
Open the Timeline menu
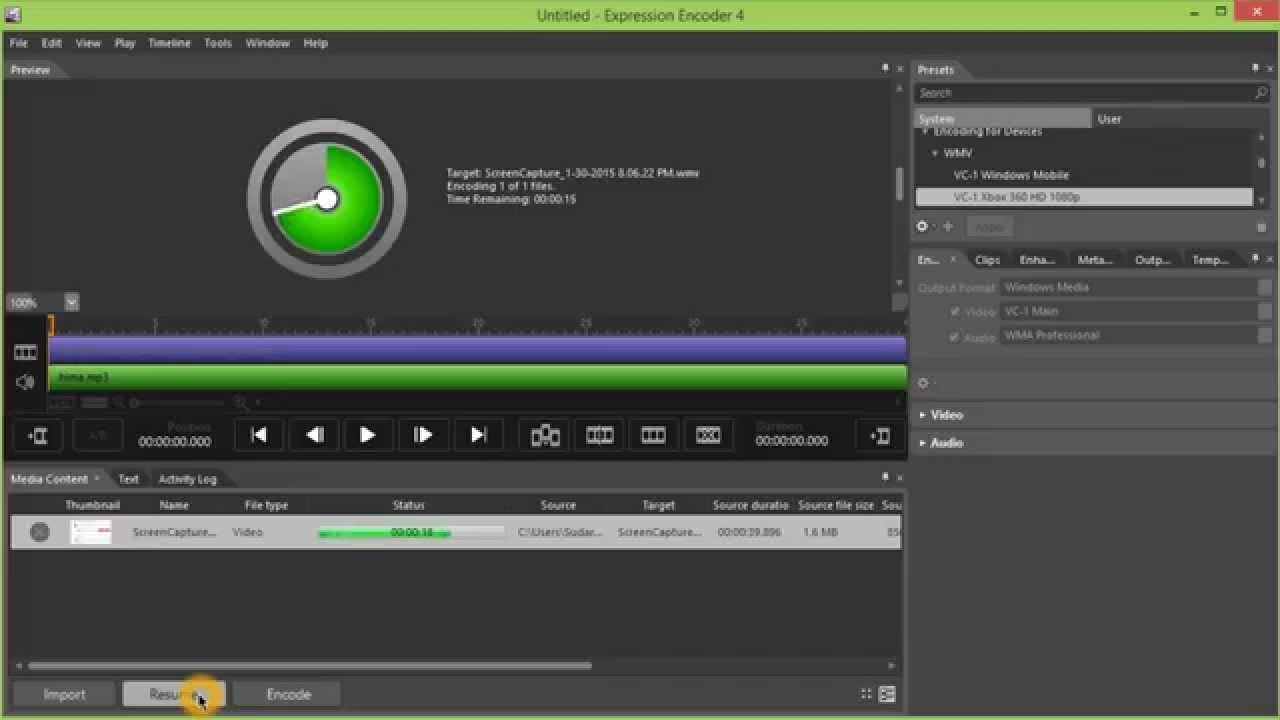[x=169, y=43]
